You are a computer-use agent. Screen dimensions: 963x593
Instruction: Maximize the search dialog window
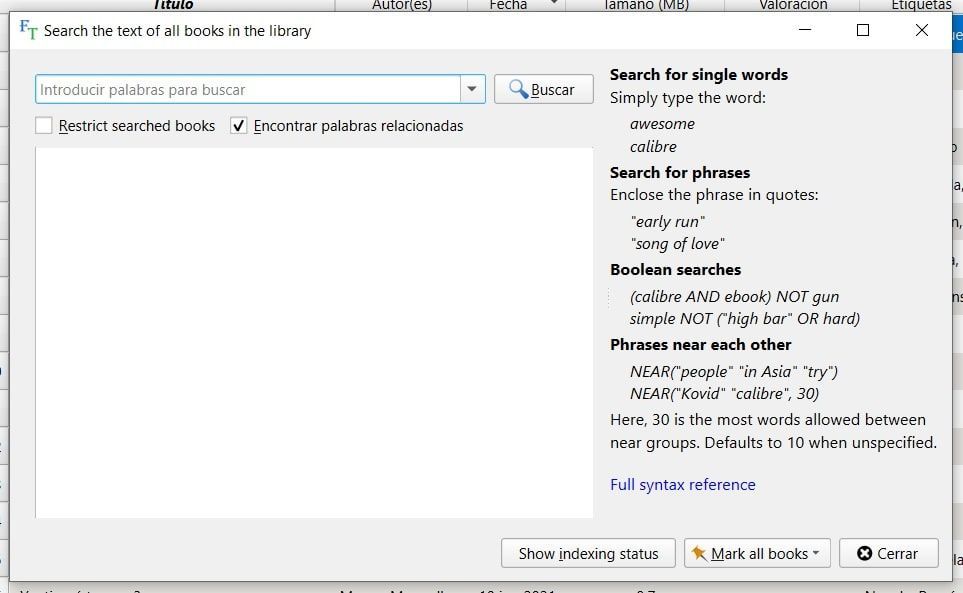click(x=863, y=30)
